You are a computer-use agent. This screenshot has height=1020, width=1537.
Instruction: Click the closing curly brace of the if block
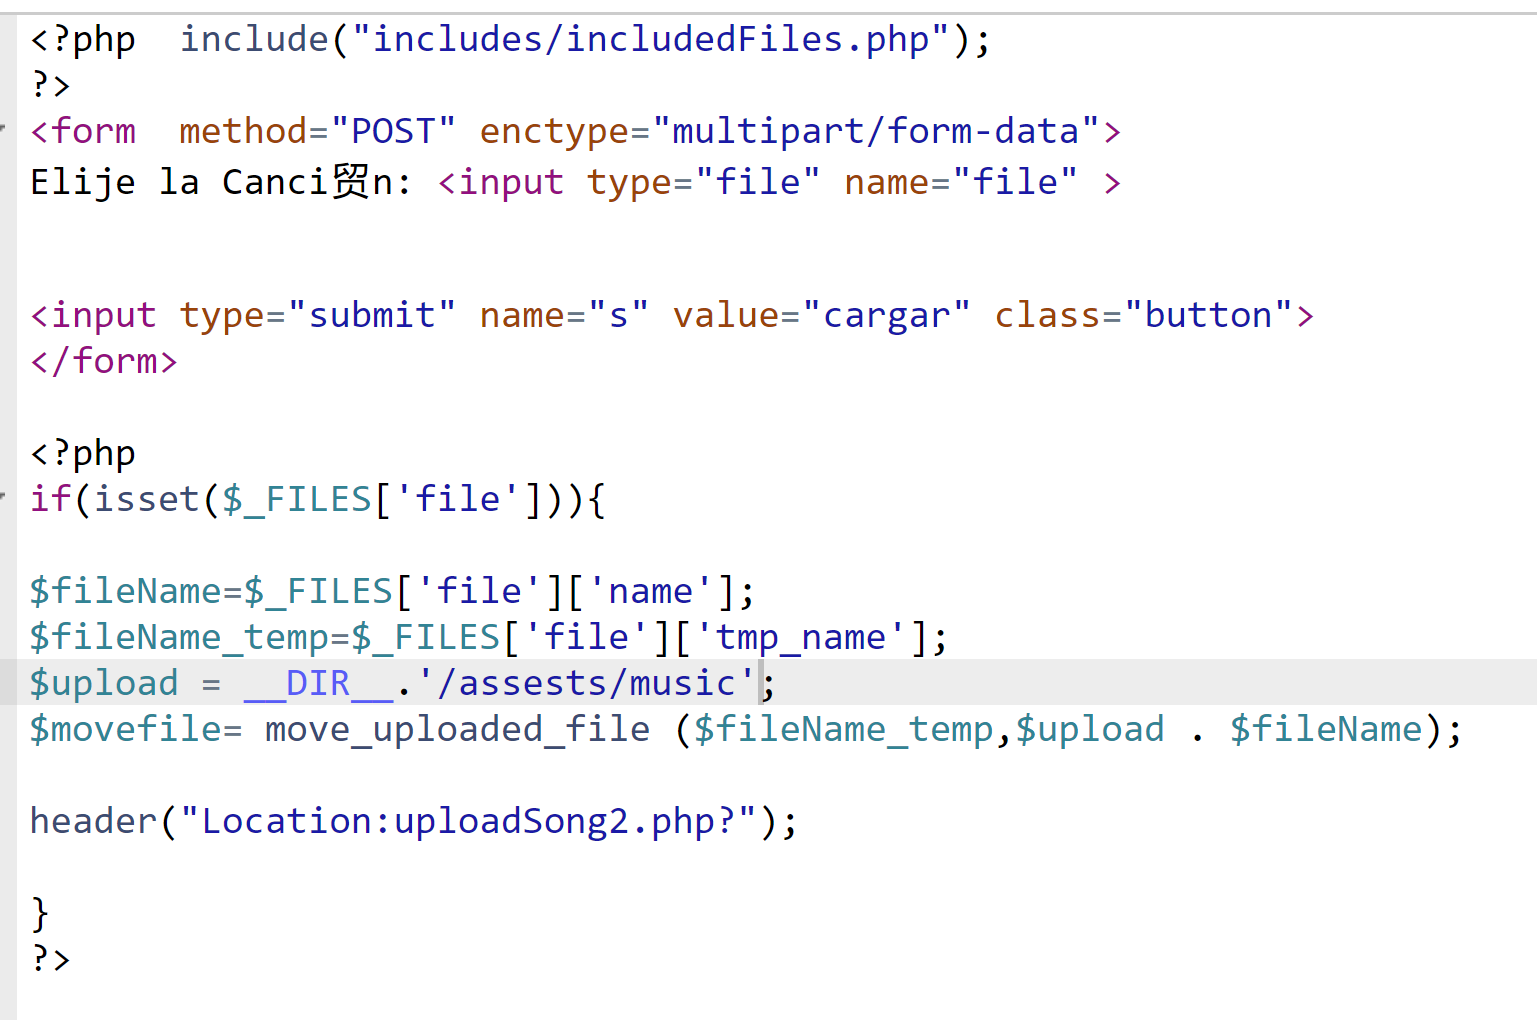40,914
